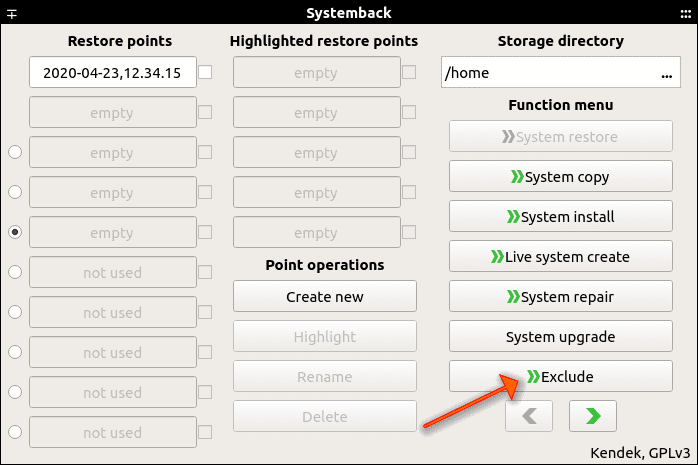This screenshot has width=698, height=465.
Task: Select the currently filled radio button
Action: point(15,232)
